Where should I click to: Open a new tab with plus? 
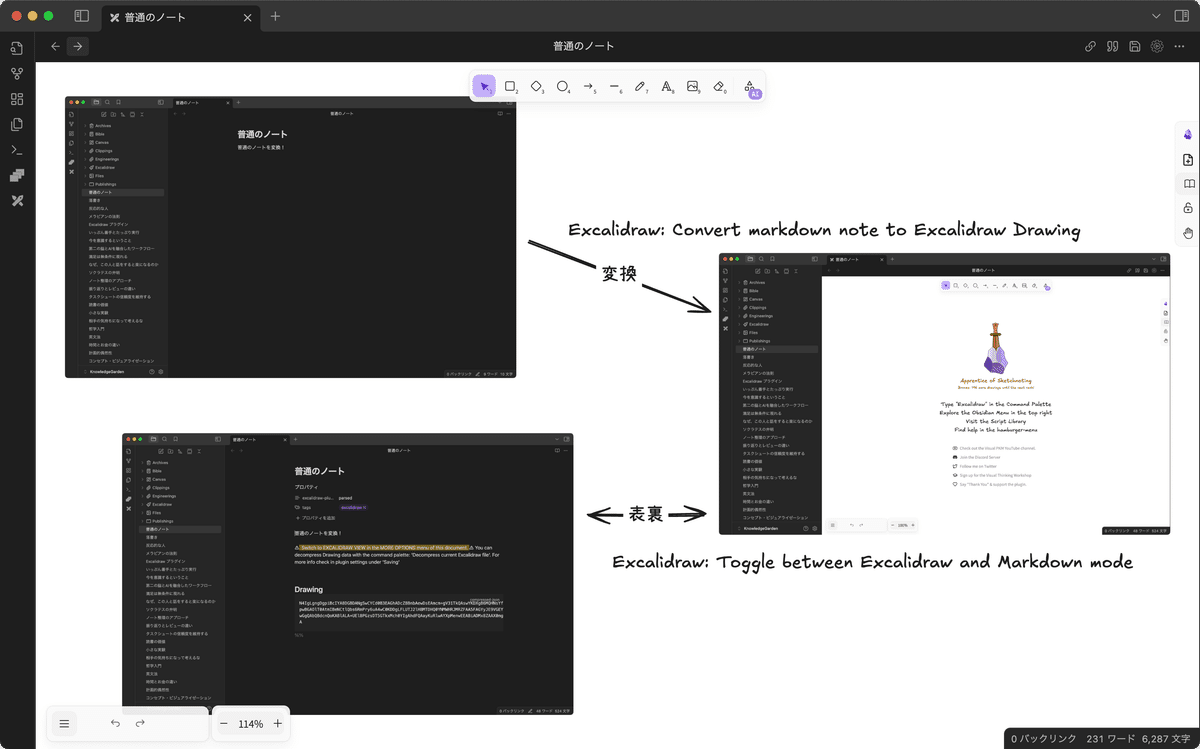point(275,16)
